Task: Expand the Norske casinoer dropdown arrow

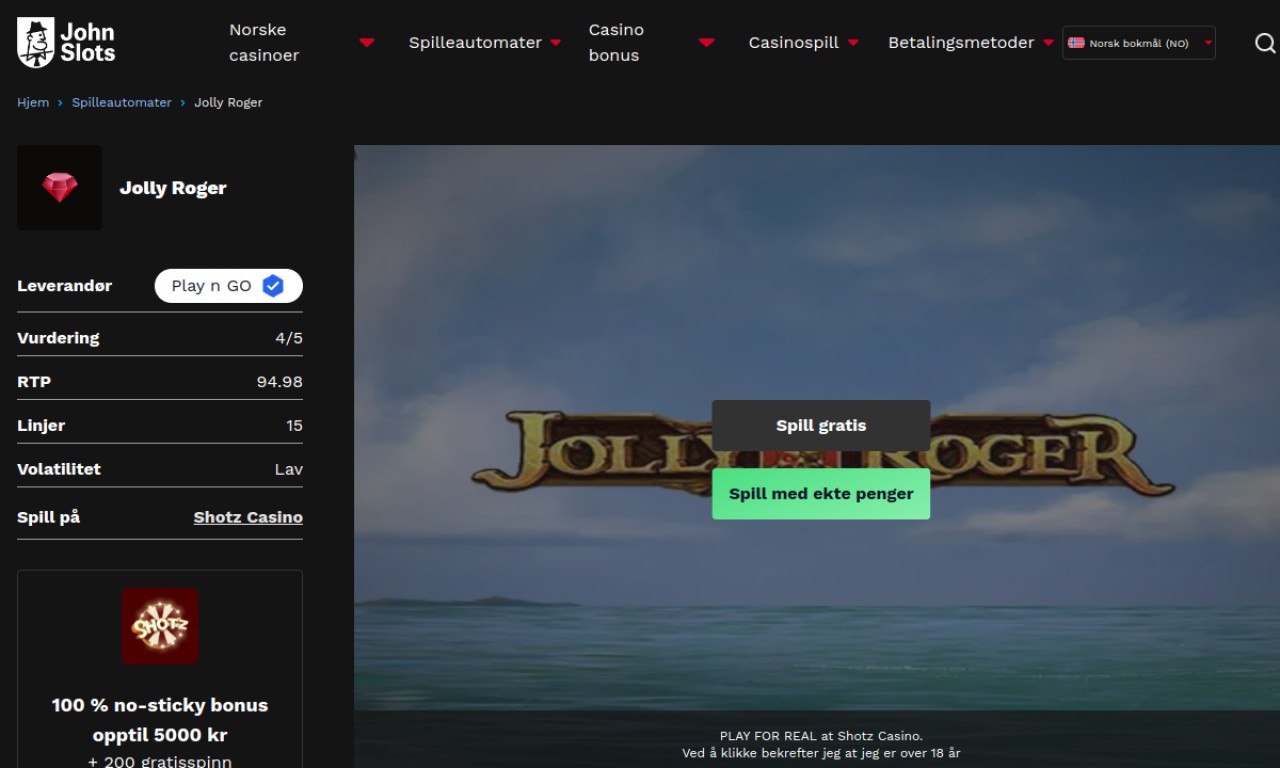Action: [x=367, y=43]
